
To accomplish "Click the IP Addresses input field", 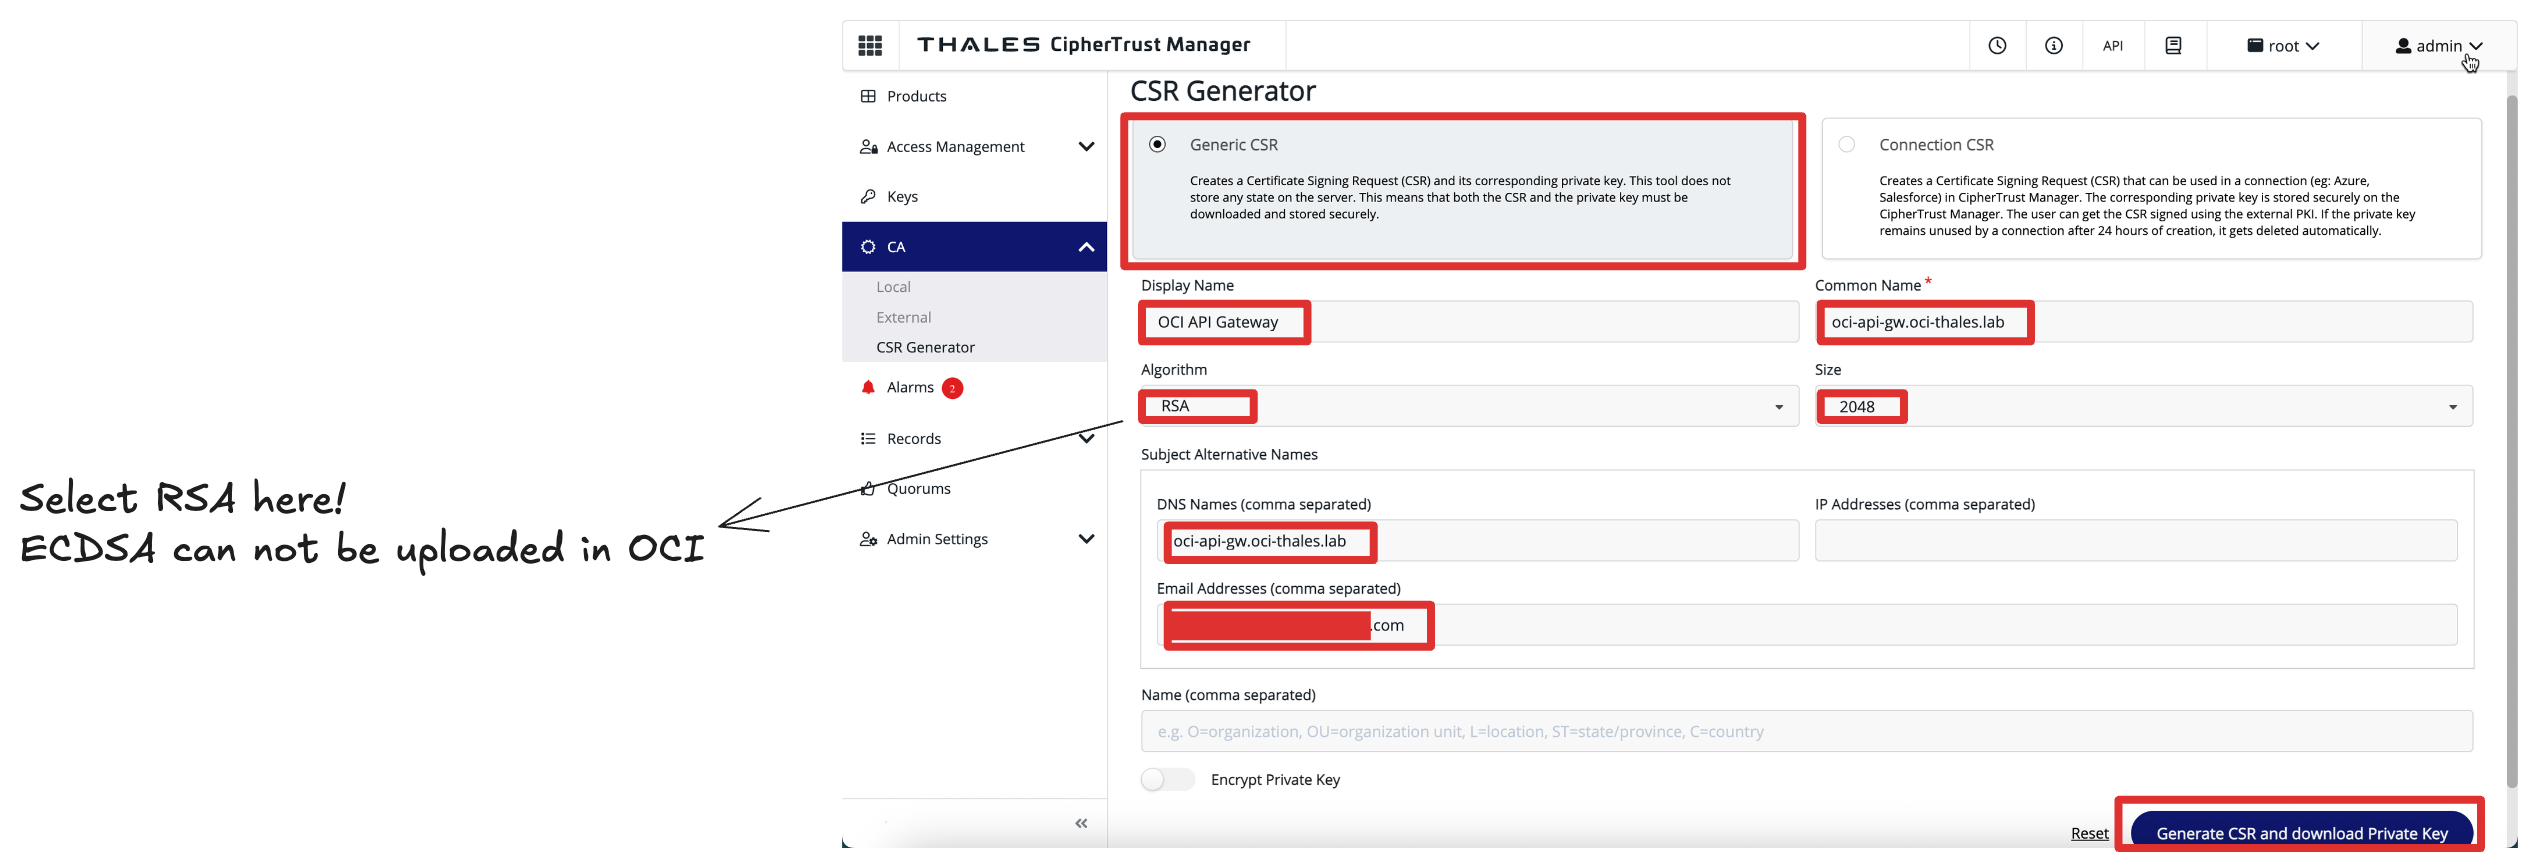I will coord(2135,541).
